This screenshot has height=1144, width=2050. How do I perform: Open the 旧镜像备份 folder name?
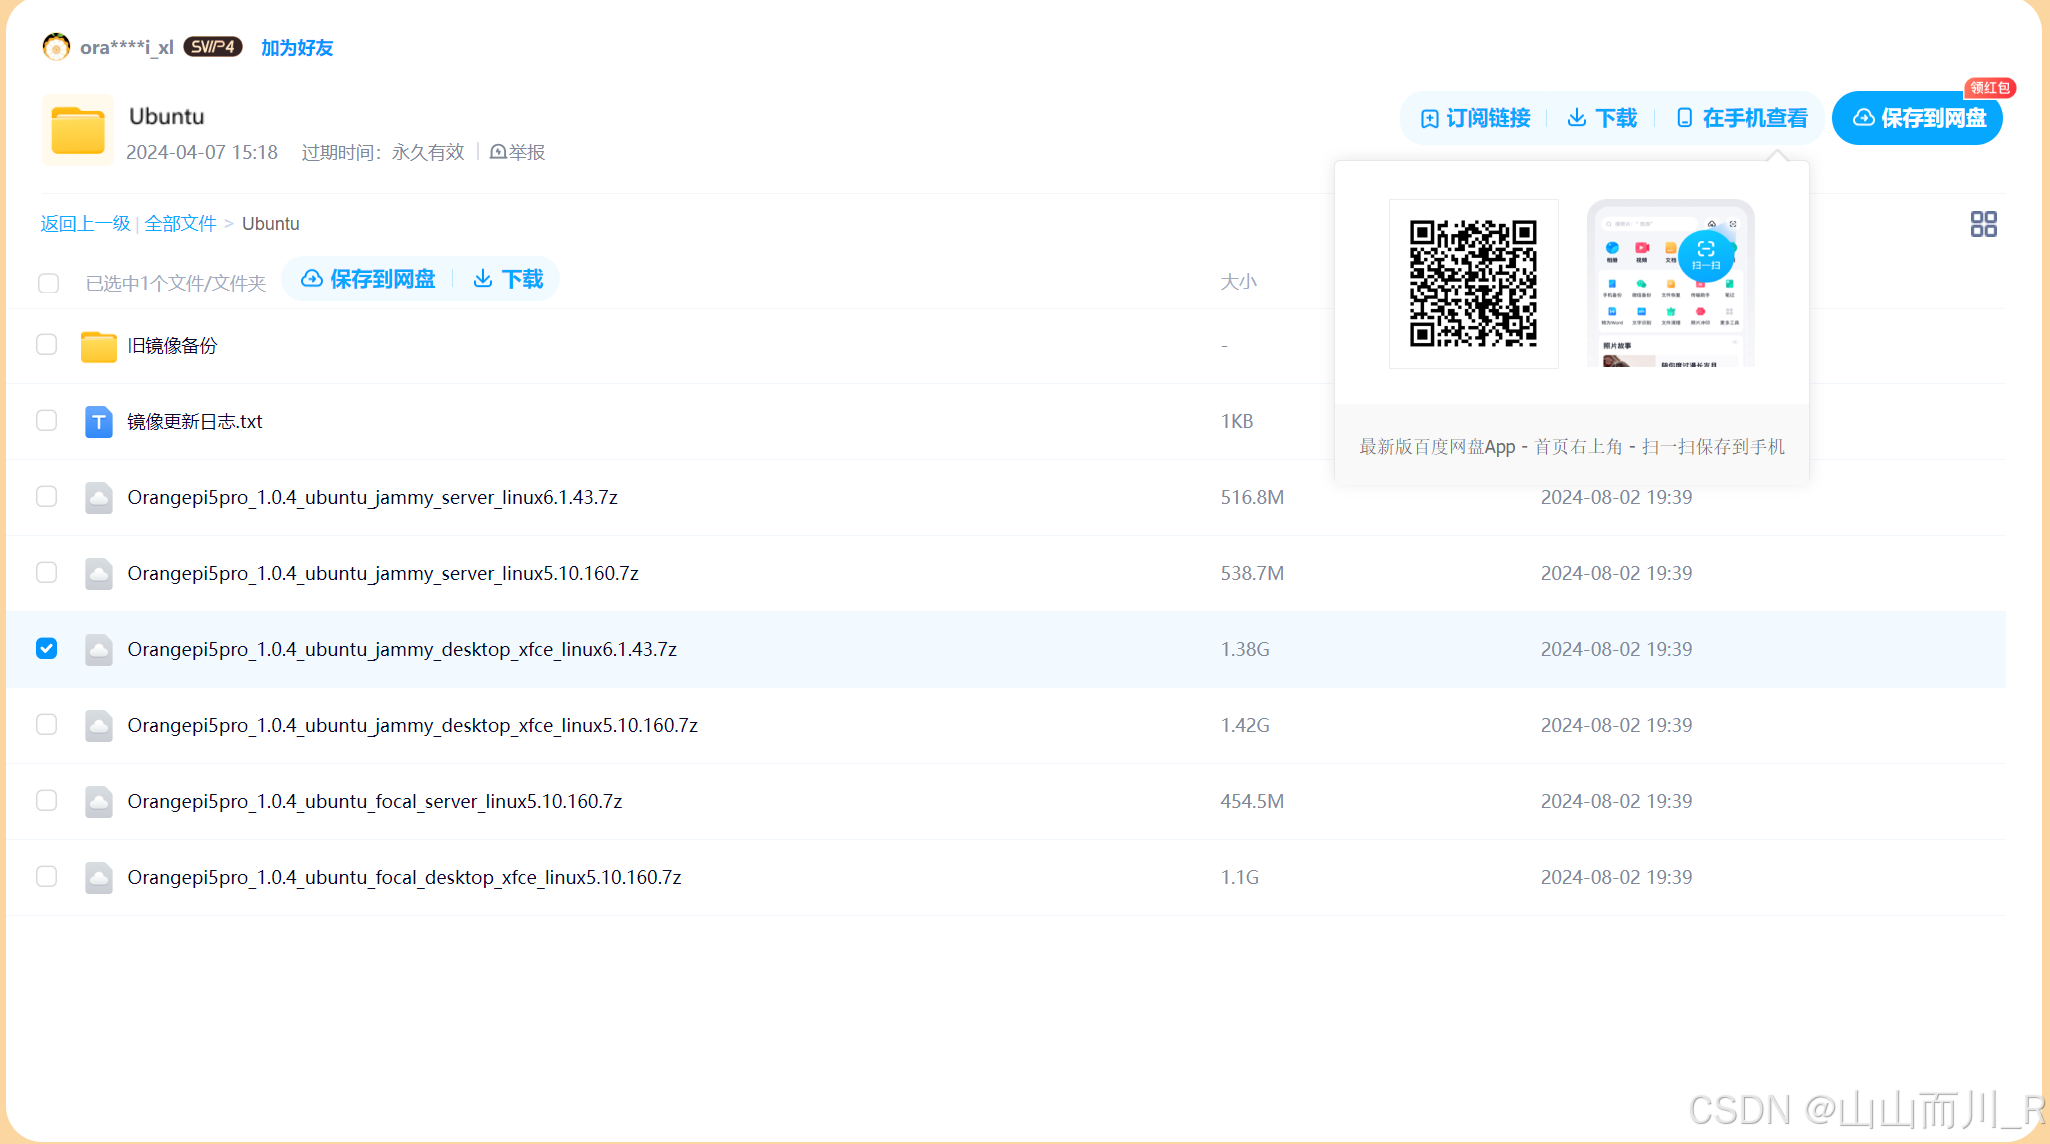coord(172,346)
